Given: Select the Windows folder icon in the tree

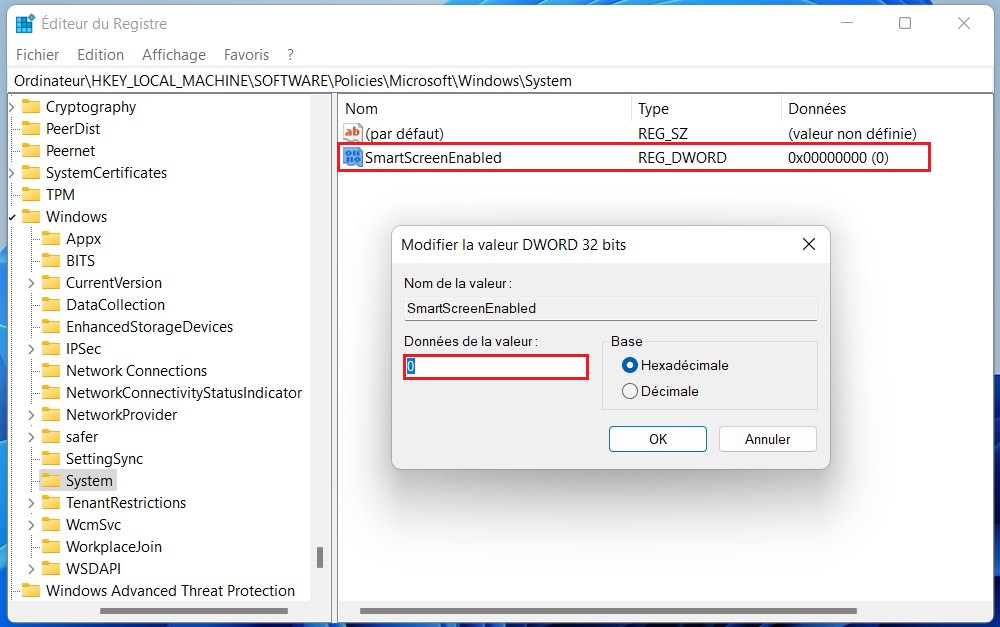Looking at the screenshot, I should click(31, 217).
